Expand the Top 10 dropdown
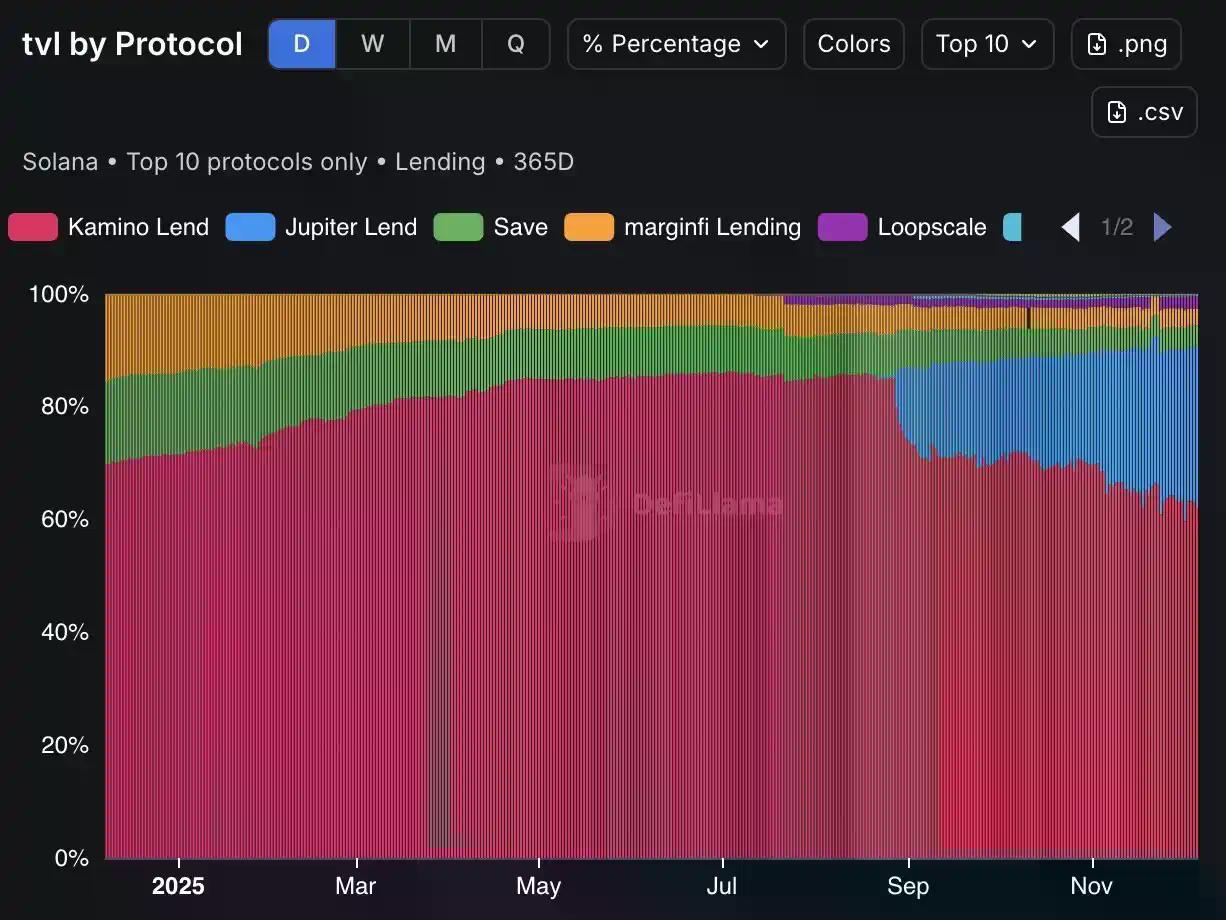 (x=986, y=44)
